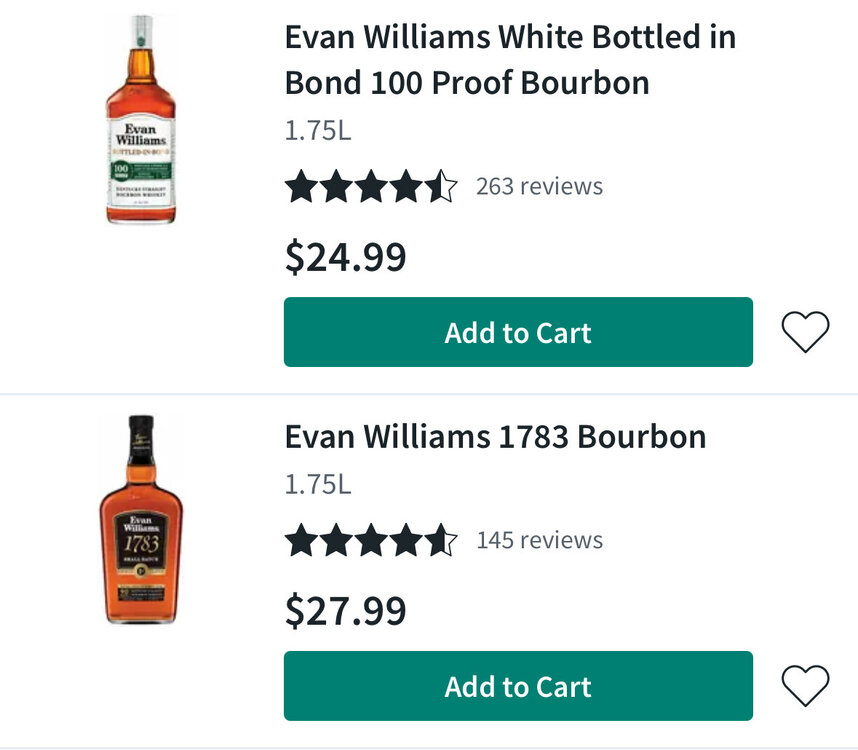Click the $24.99 price

[346, 257]
